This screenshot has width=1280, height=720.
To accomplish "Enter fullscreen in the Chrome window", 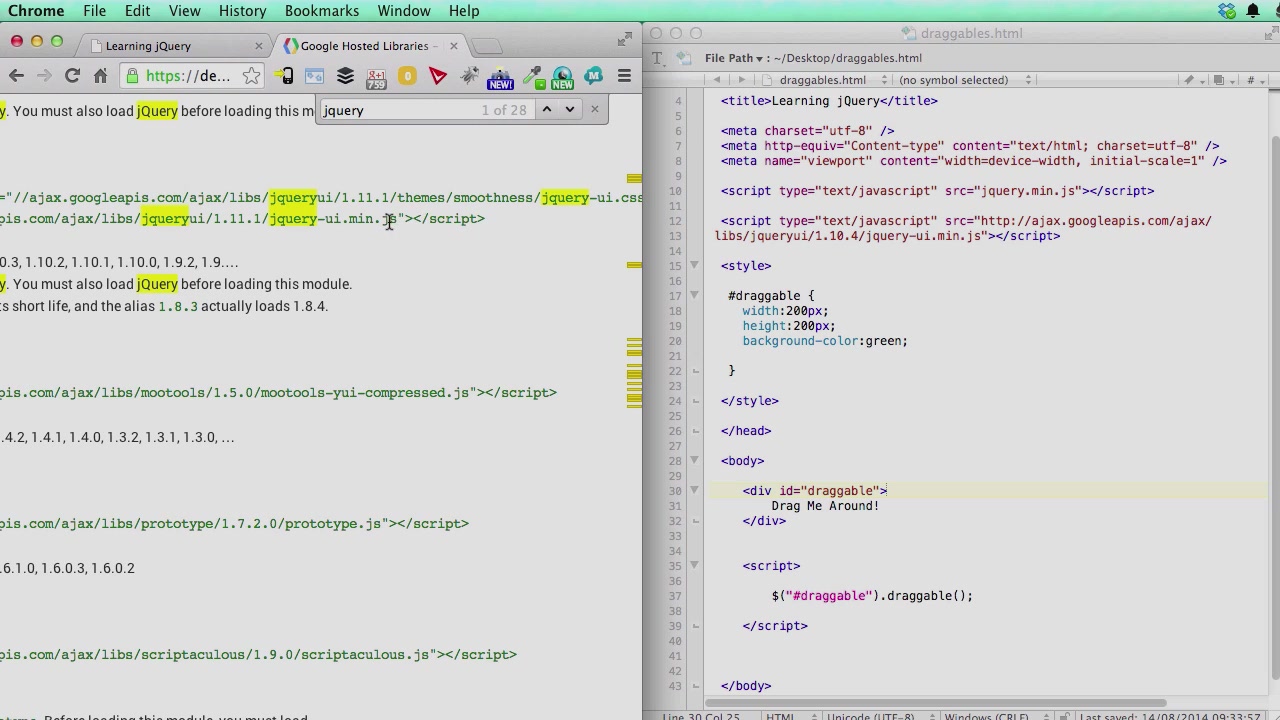I will (x=625, y=38).
